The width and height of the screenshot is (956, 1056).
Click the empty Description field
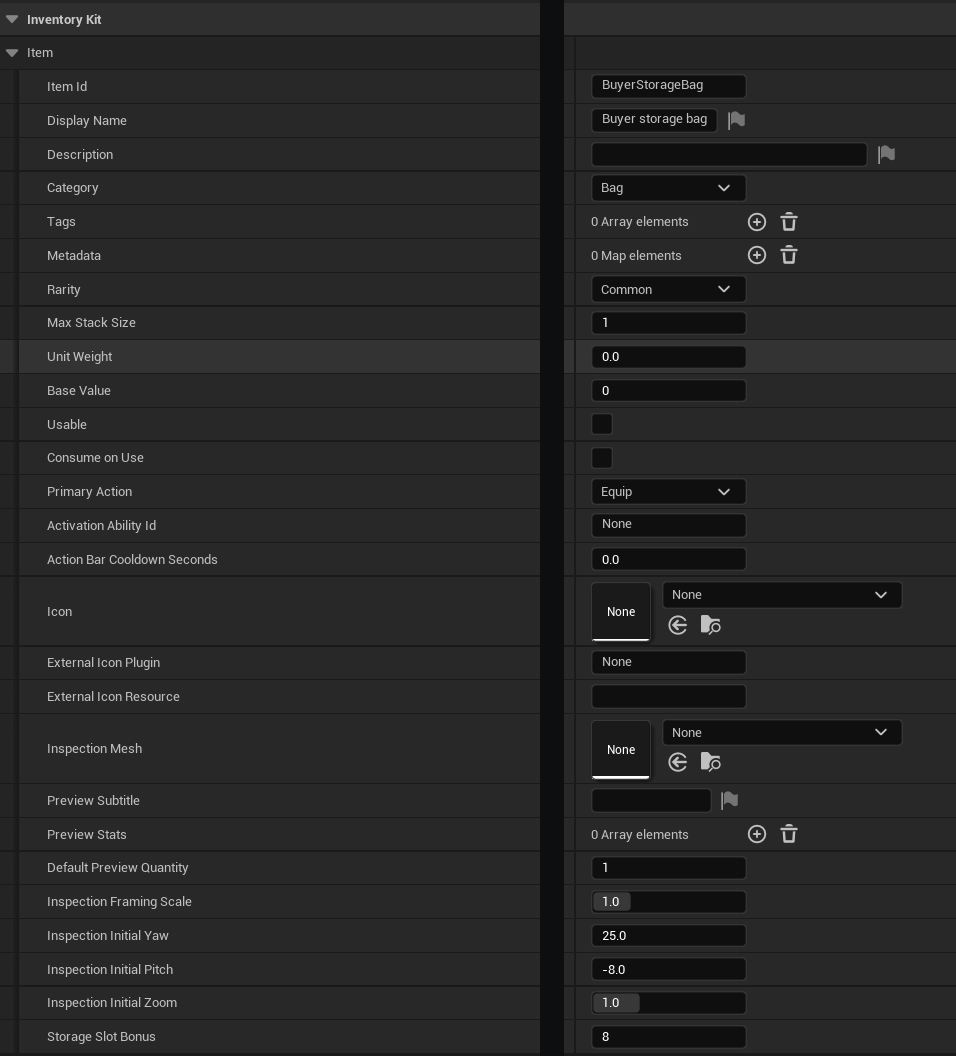click(729, 154)
